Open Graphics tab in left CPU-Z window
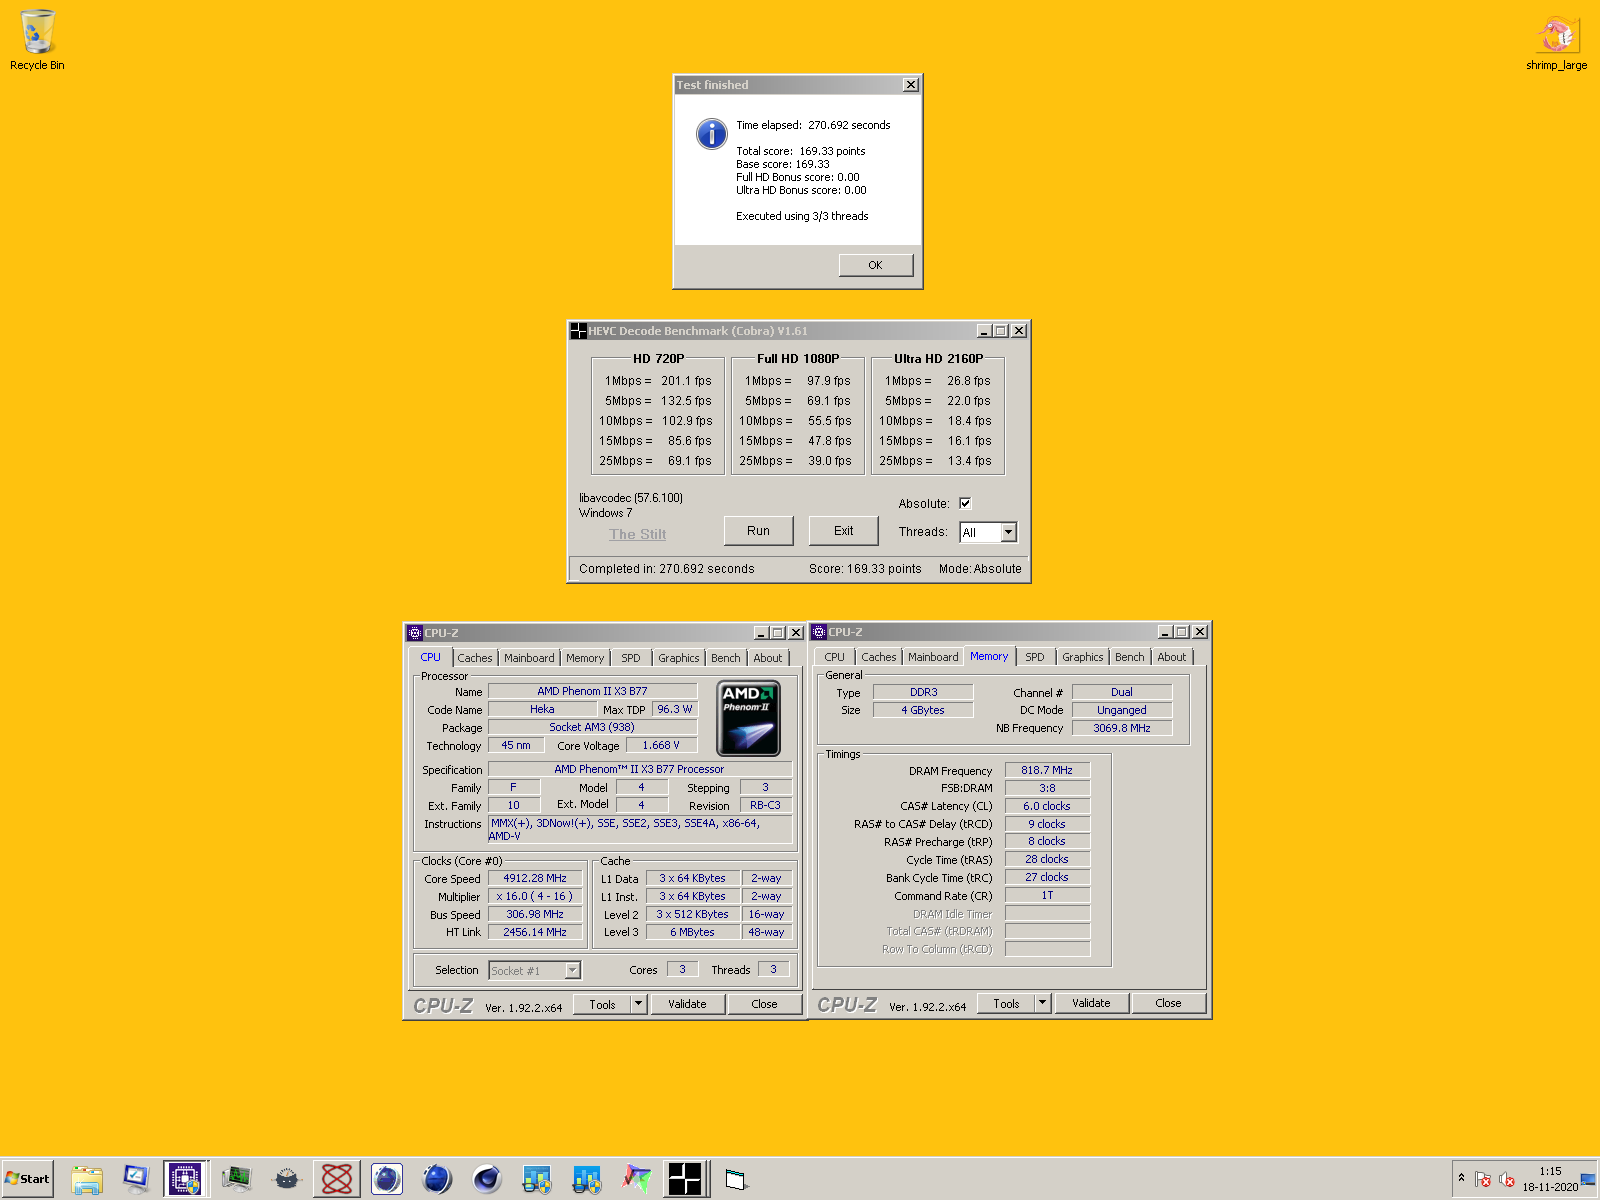The width and height of the screenshot is (1600, 1200). (x=679, y=658)
